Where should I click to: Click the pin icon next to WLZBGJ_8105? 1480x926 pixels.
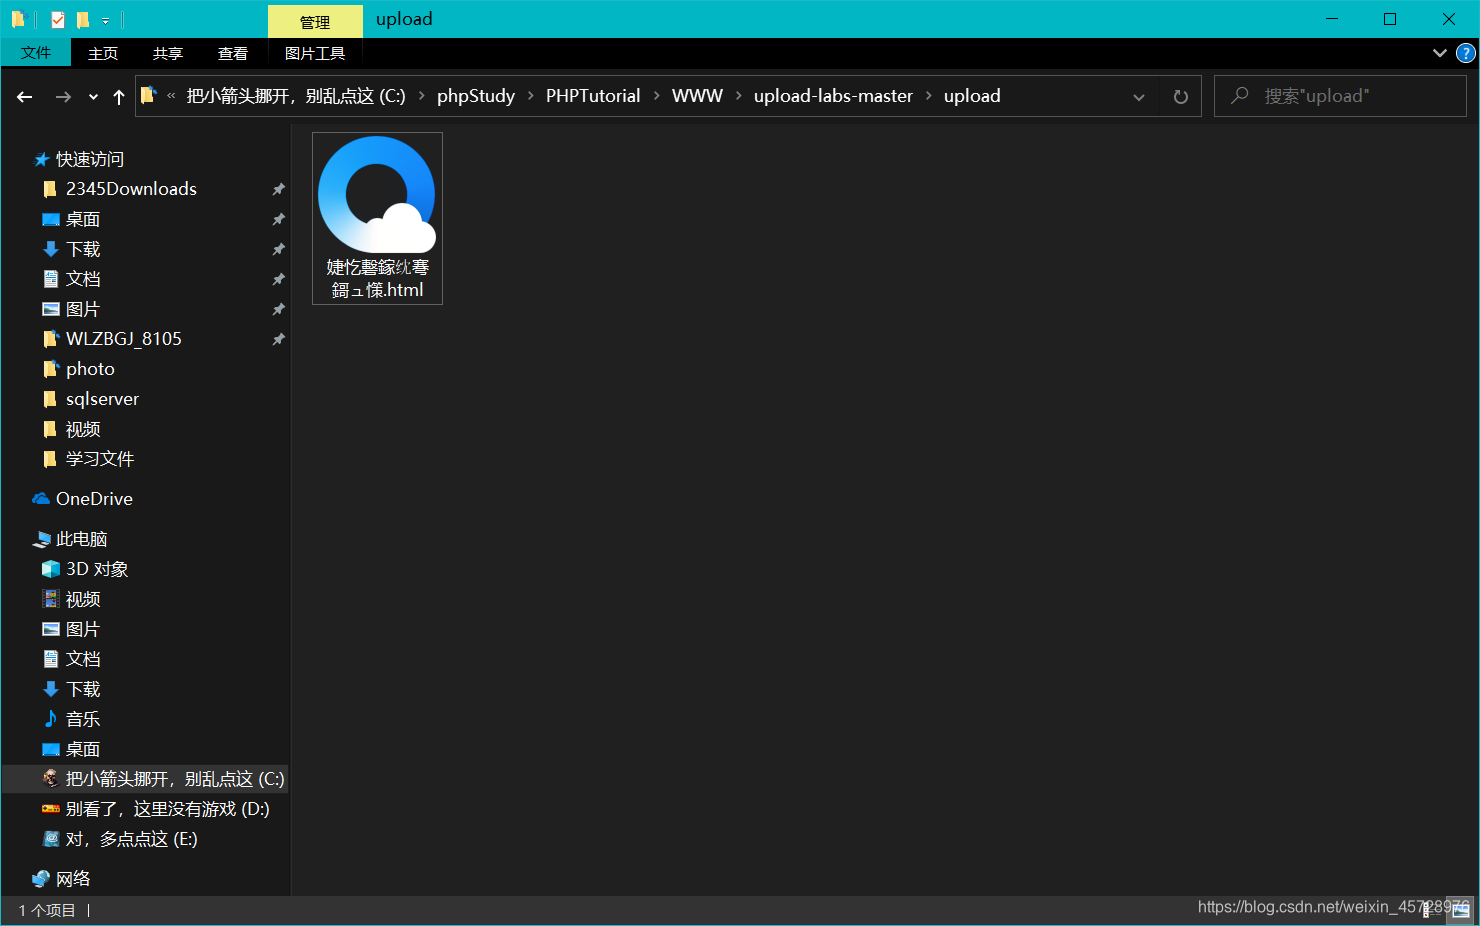(x=278, y=339)
